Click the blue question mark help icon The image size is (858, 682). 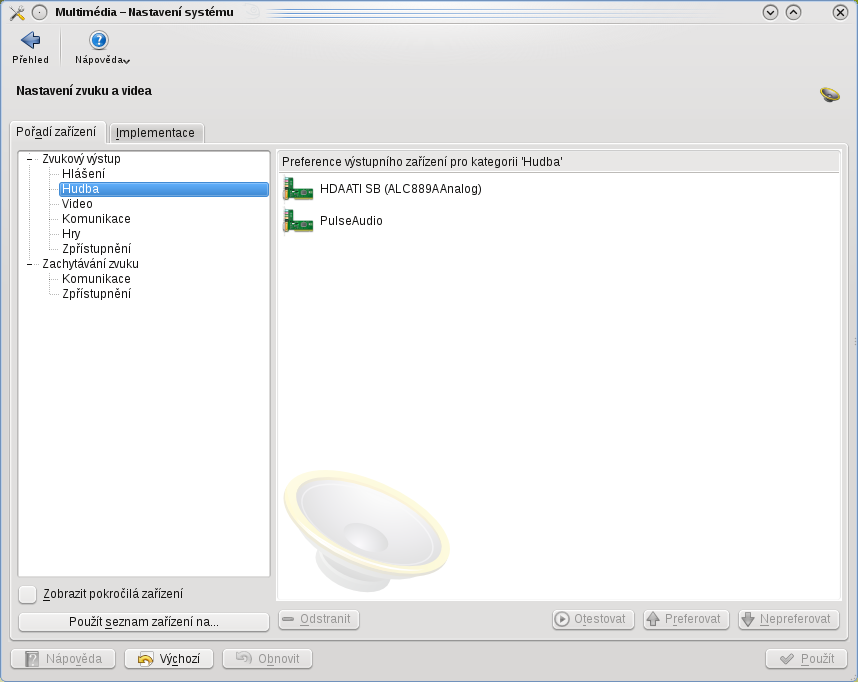pyautogui.click(x=99, y=40)
